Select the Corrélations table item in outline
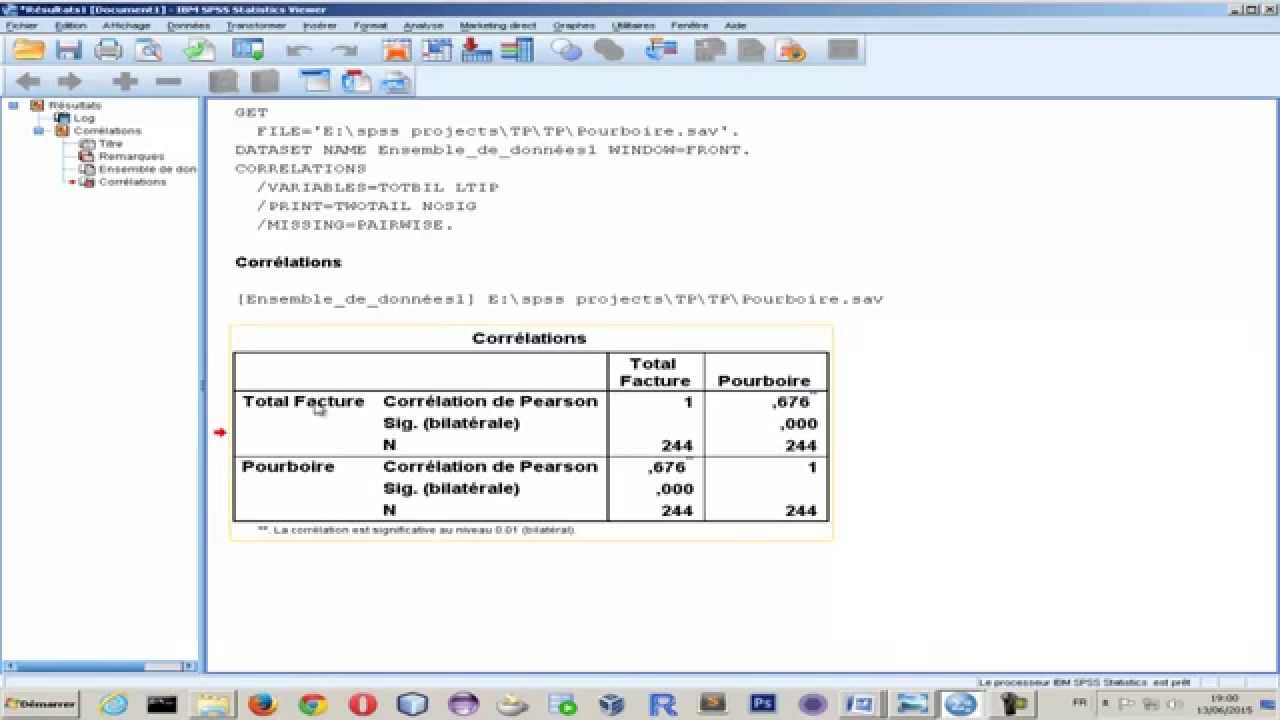The width and height of the screenshot is (1280, 720). [x=132, y=183]
